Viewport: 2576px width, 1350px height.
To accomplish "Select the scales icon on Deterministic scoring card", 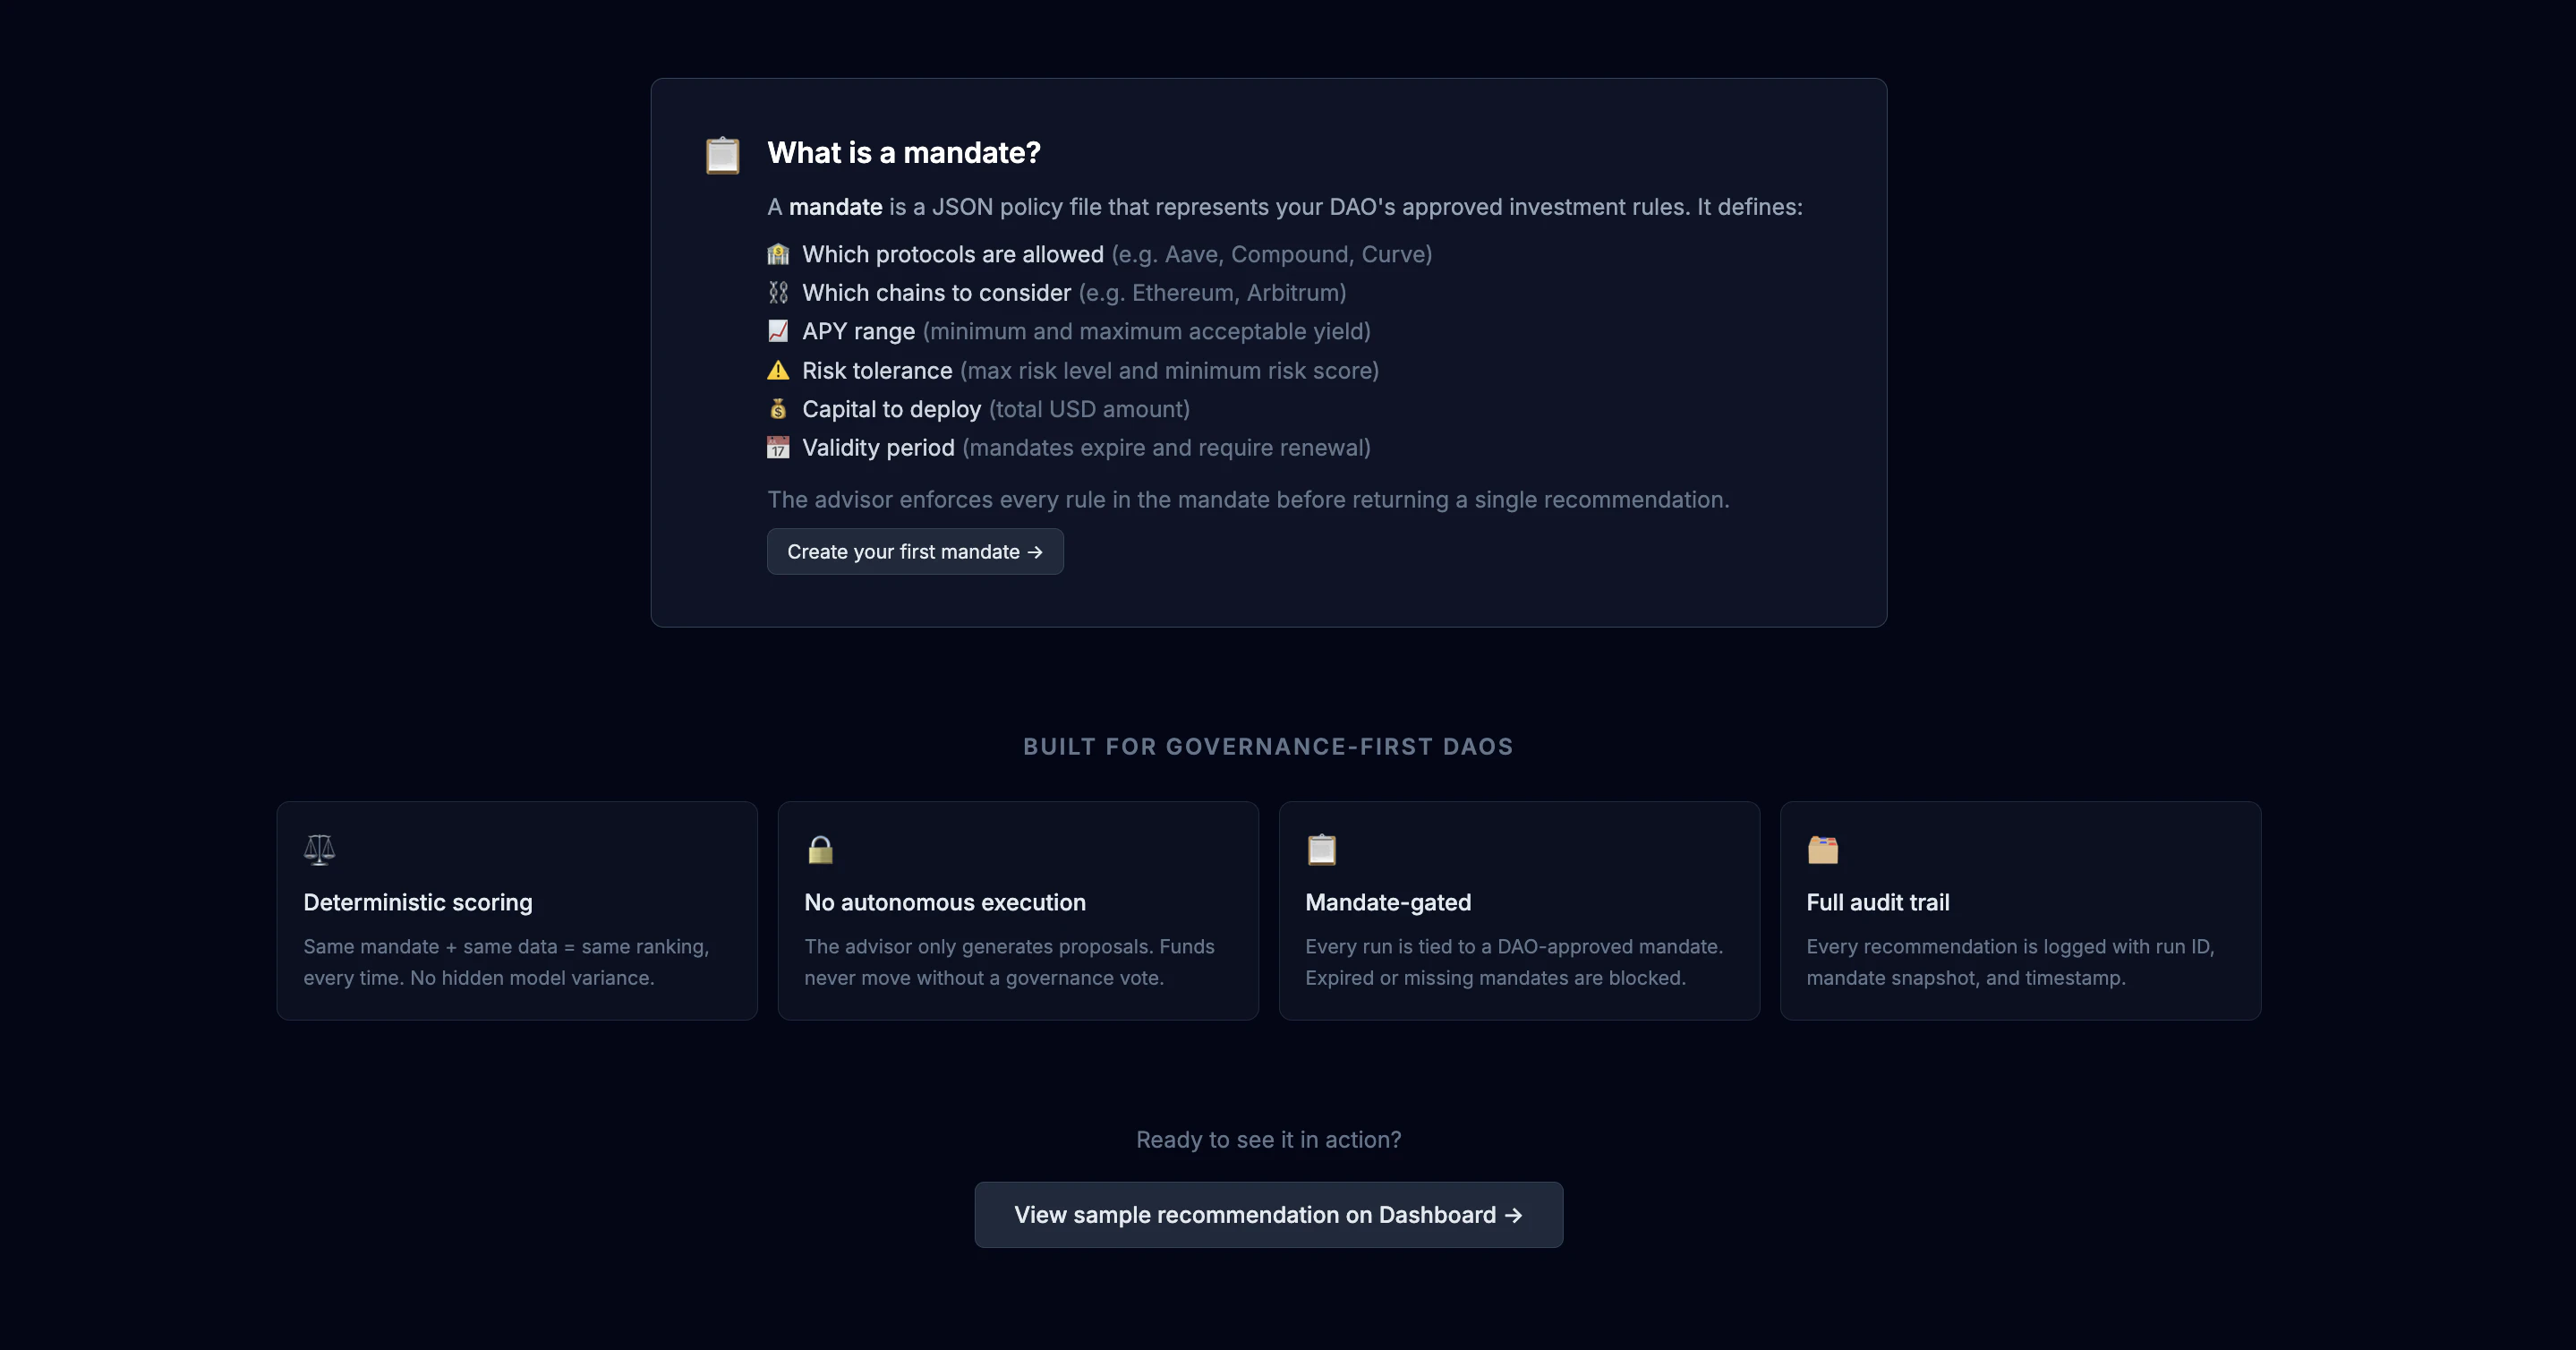I will click(319, 849).
